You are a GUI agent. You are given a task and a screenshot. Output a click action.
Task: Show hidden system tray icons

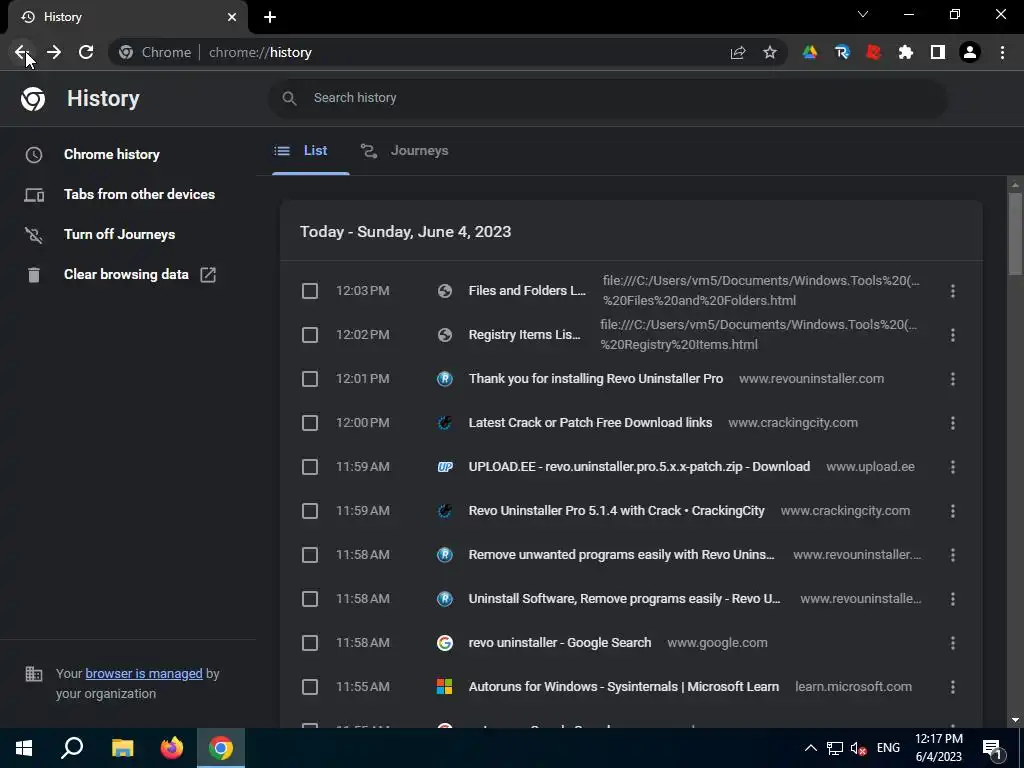tap(810, 748)
